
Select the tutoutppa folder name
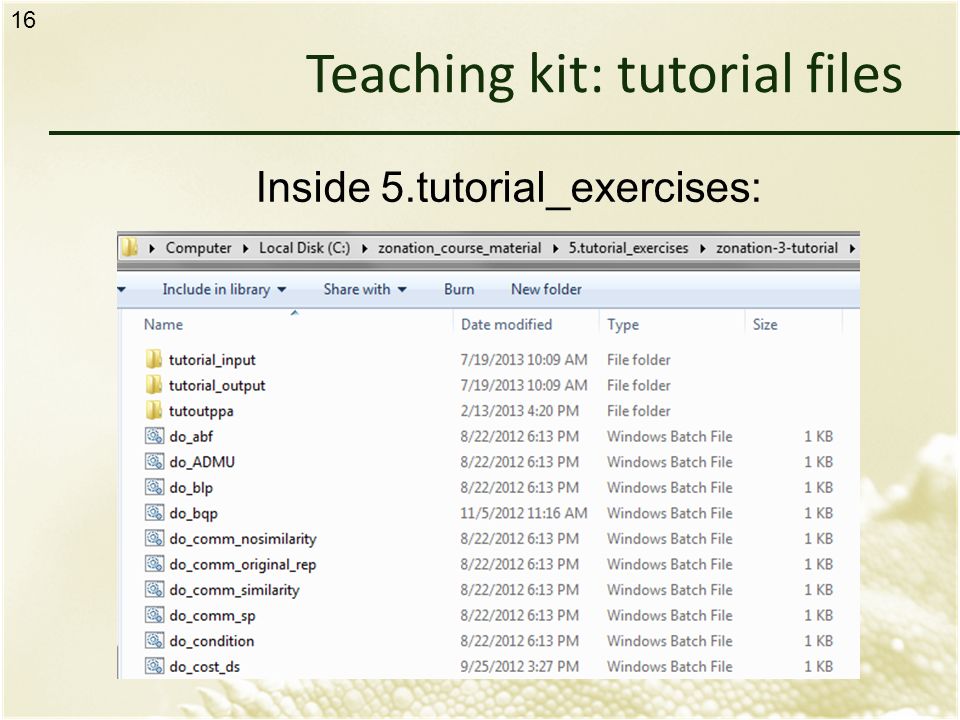tap(201, 411)
